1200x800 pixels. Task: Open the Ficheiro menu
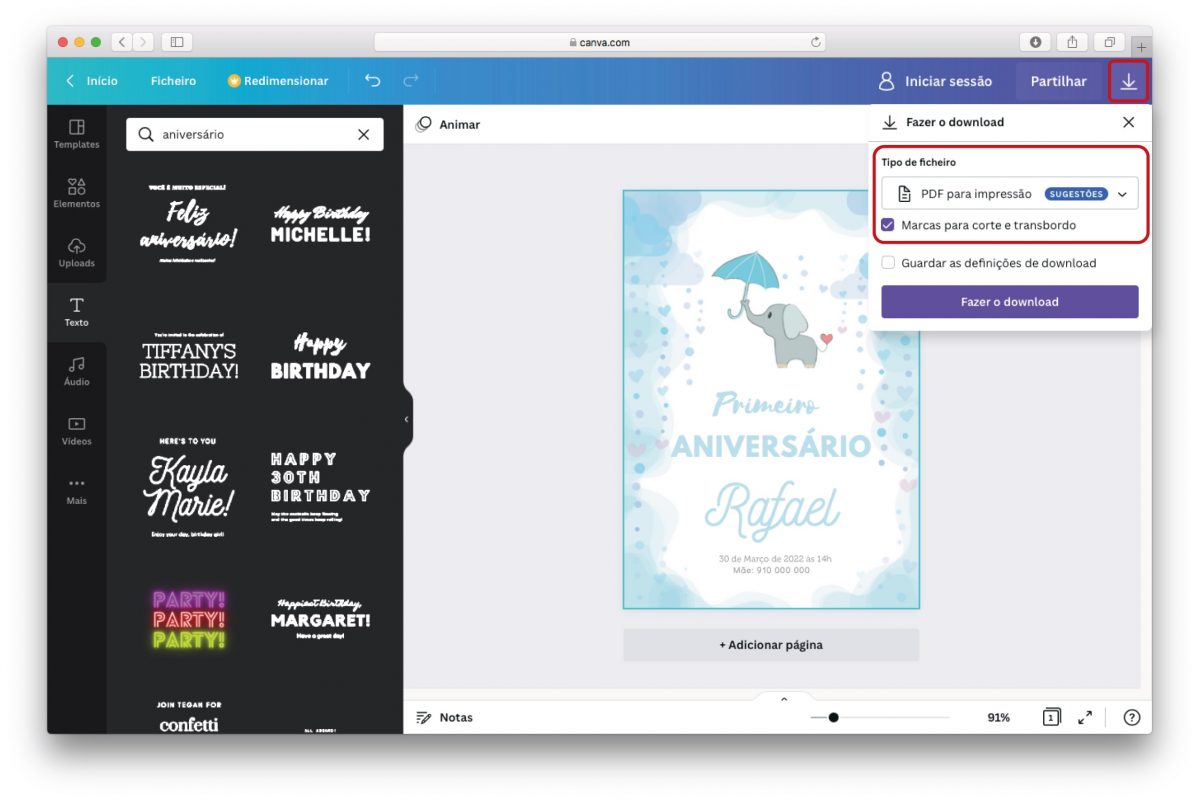[x=172, y=81]
